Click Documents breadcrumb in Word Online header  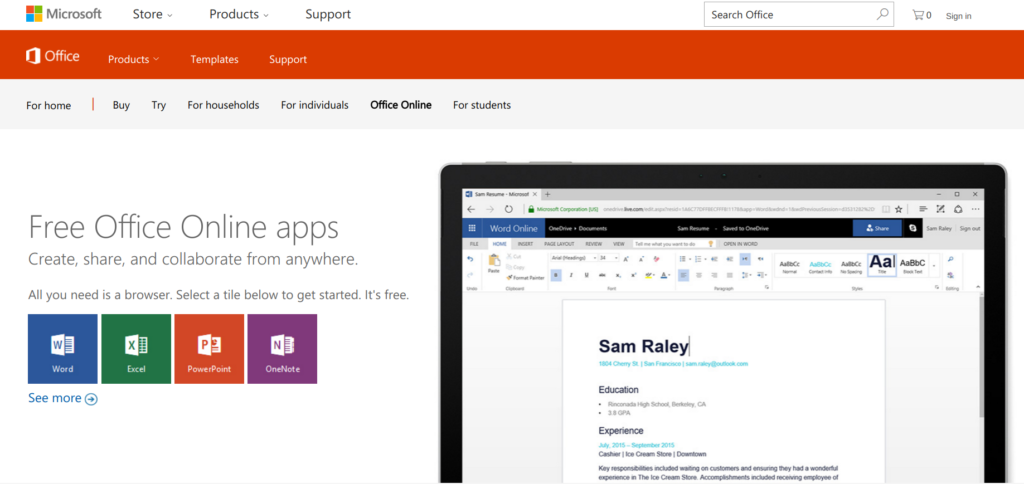point(592,229)
